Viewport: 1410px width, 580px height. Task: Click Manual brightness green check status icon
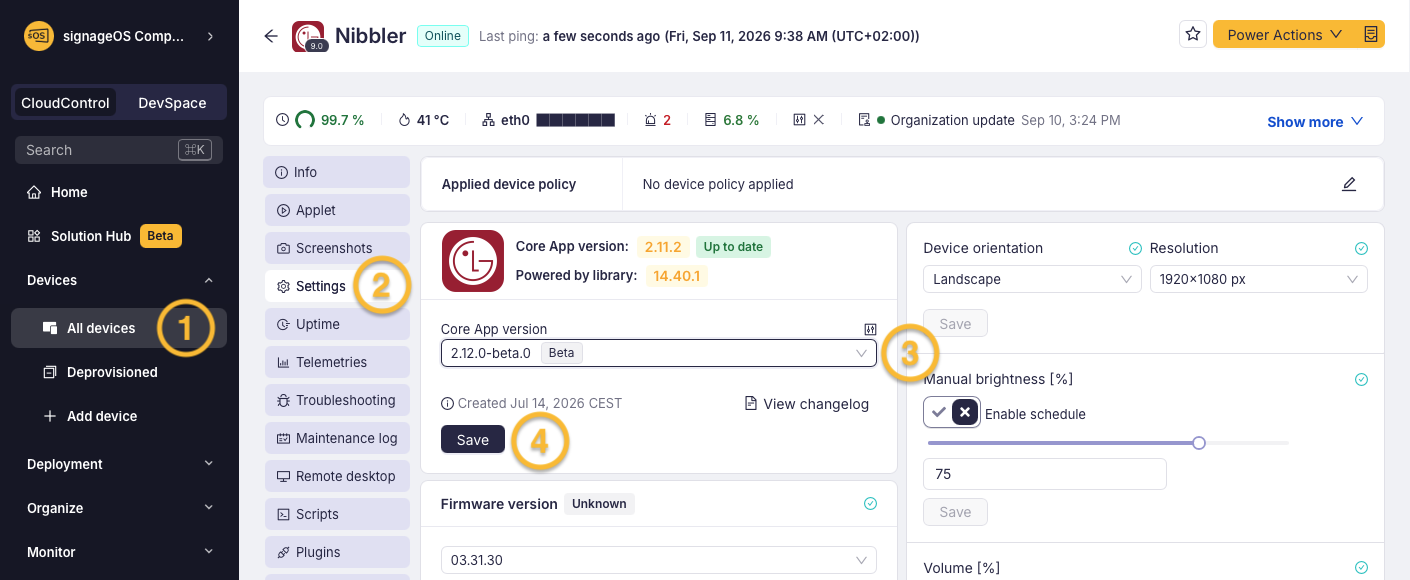pos(1361,379)
